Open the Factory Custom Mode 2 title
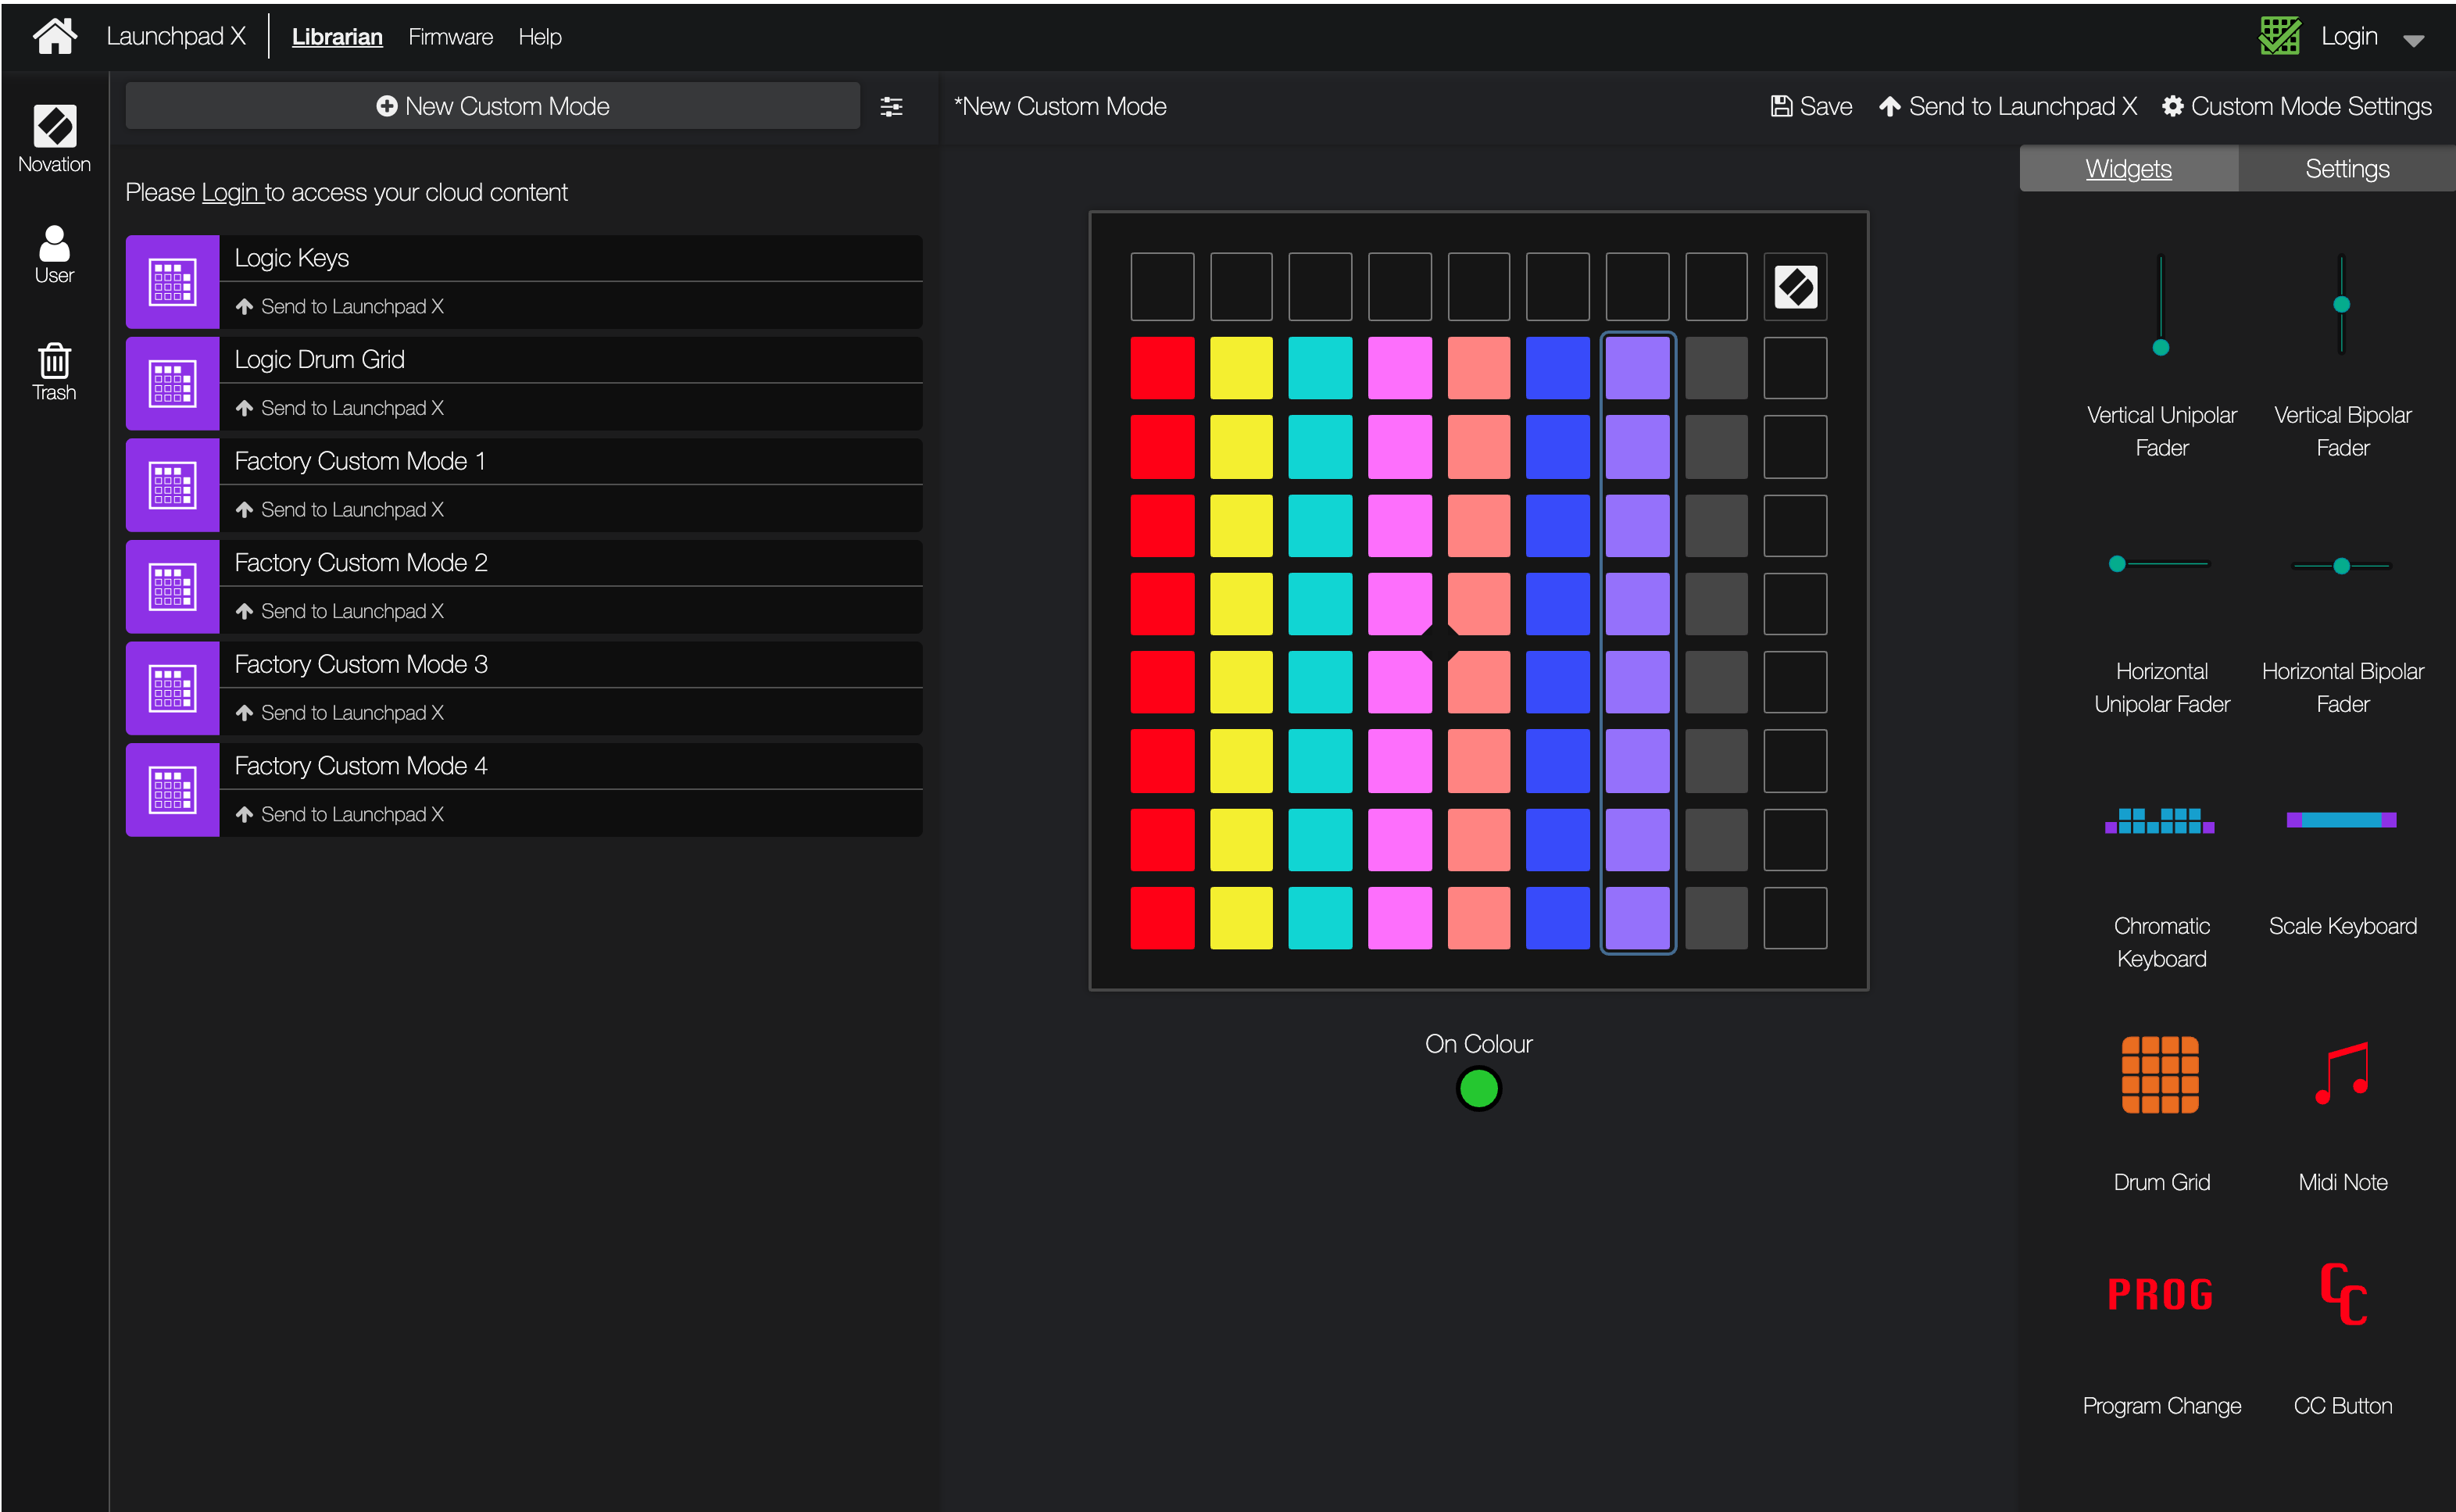The image size is (2456, 1512). tap(361, 563)
